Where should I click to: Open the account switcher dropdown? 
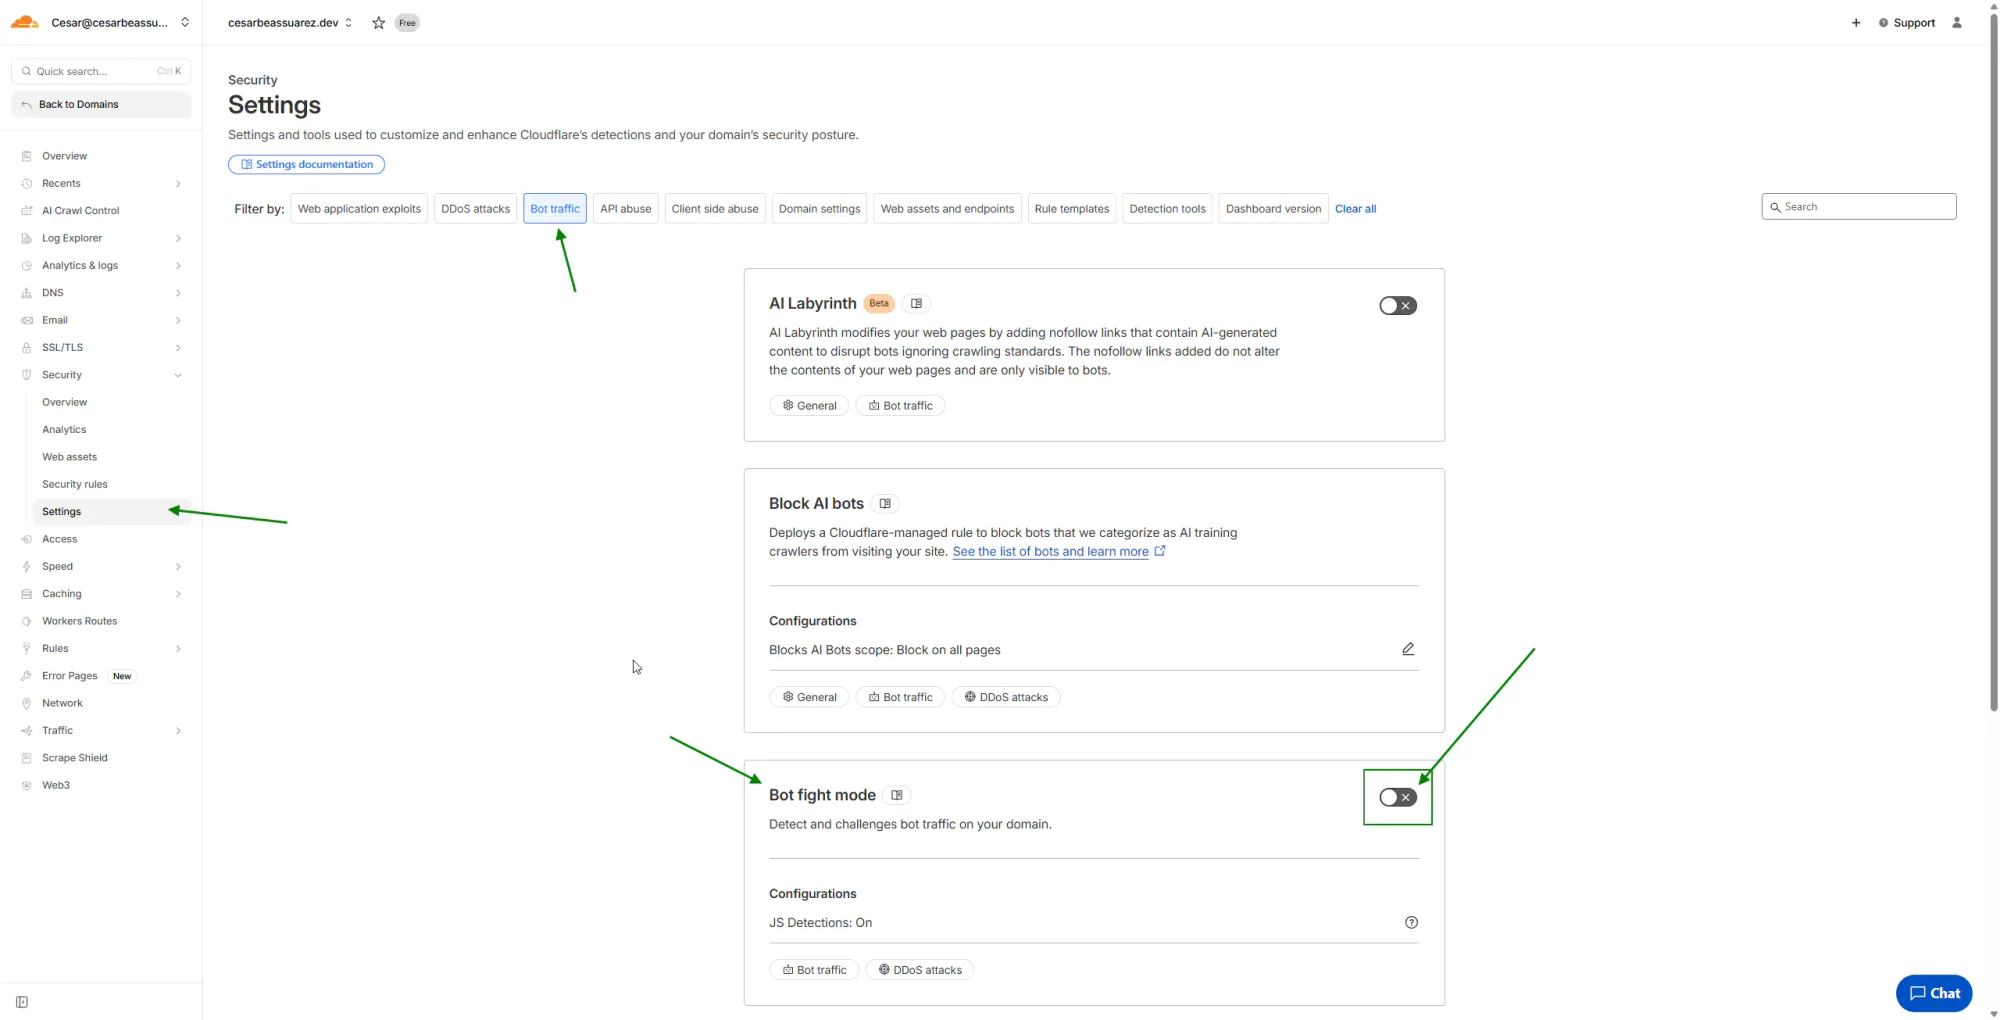tap(185, 21)
